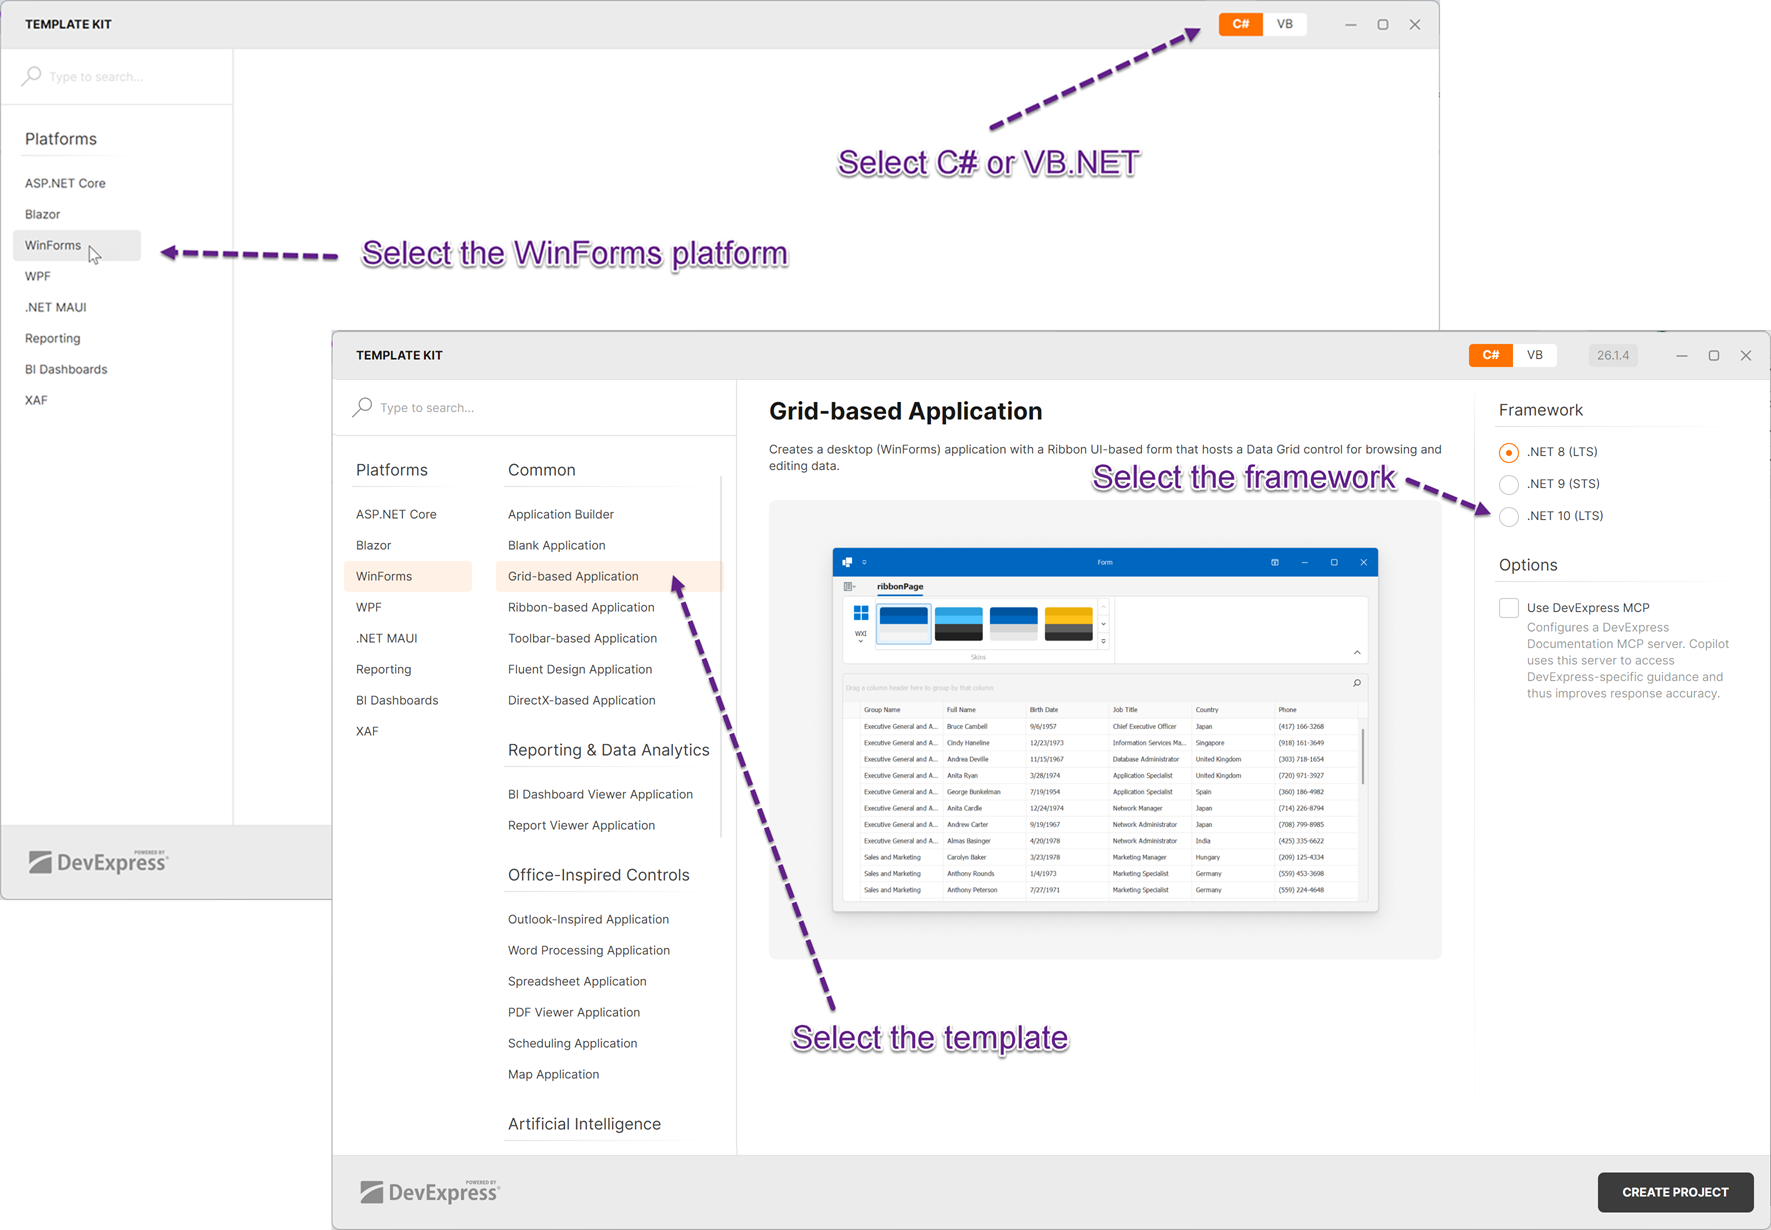This screenshot has width=1771, height=1230.
Task: Enable Use DevExpress MCP checkbox
Action: pyautogui.click(x=1509, y=608)
